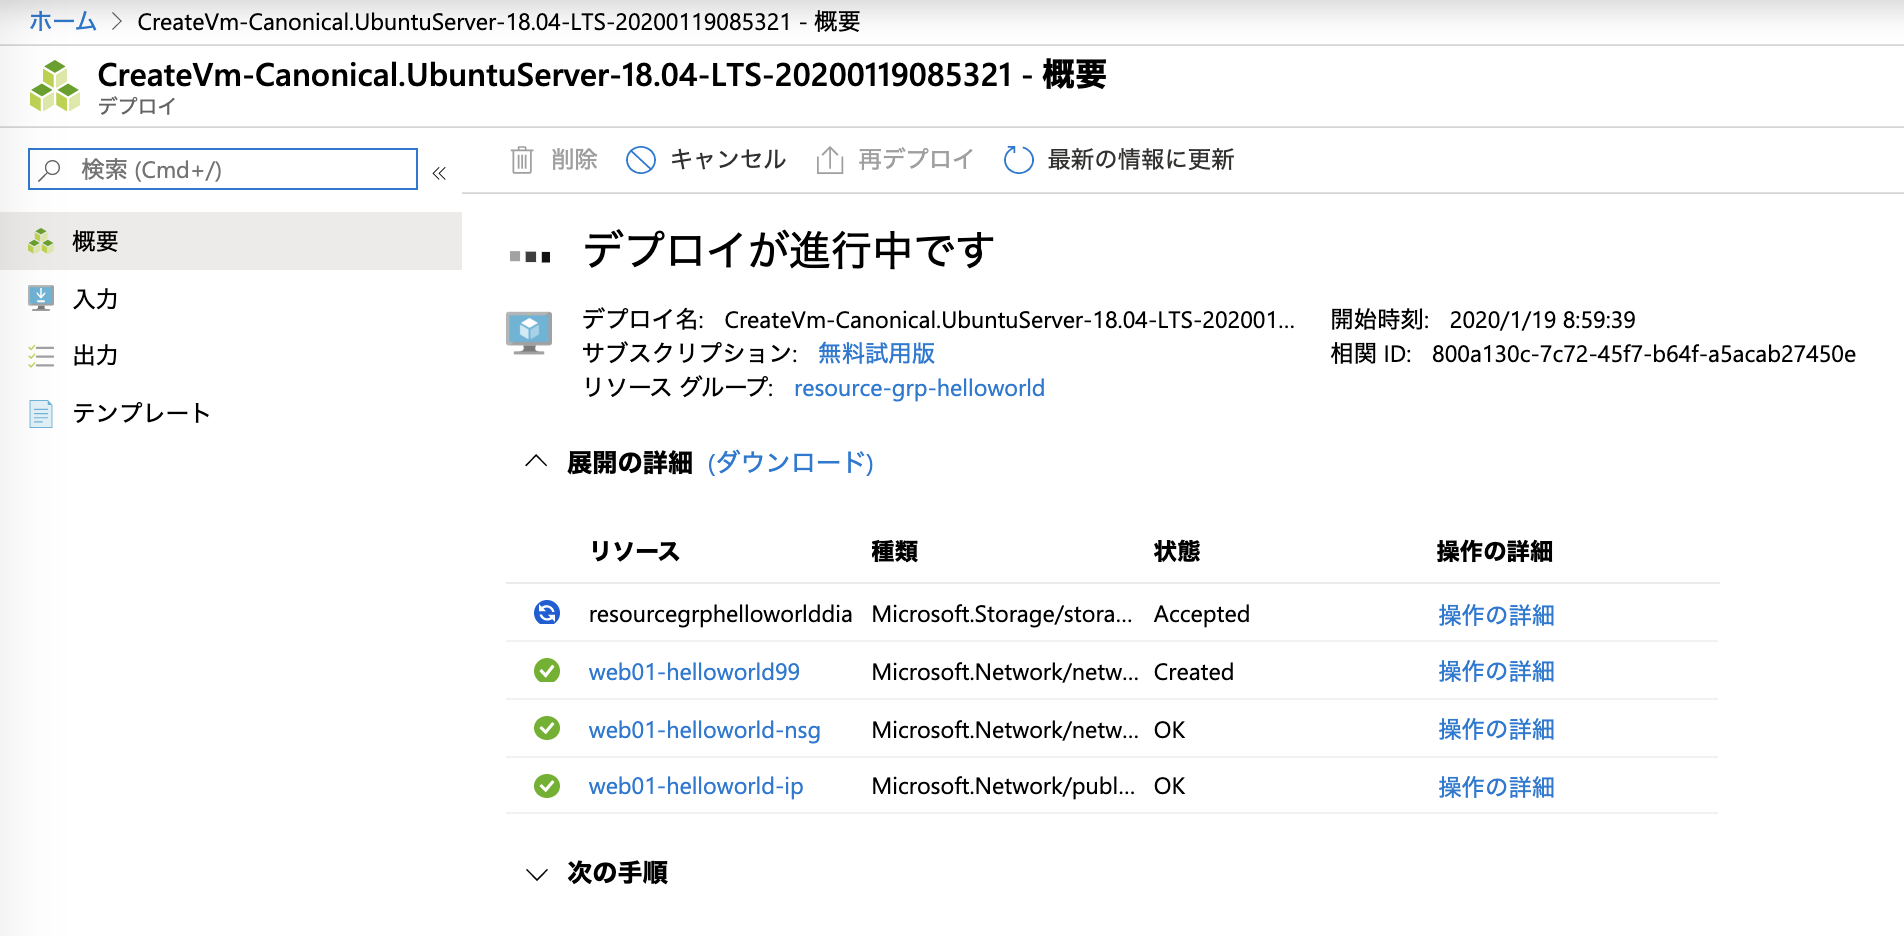Click the 状態 column header
Viewport: 1904px width, 936px height.
(x=1177, y=551)
